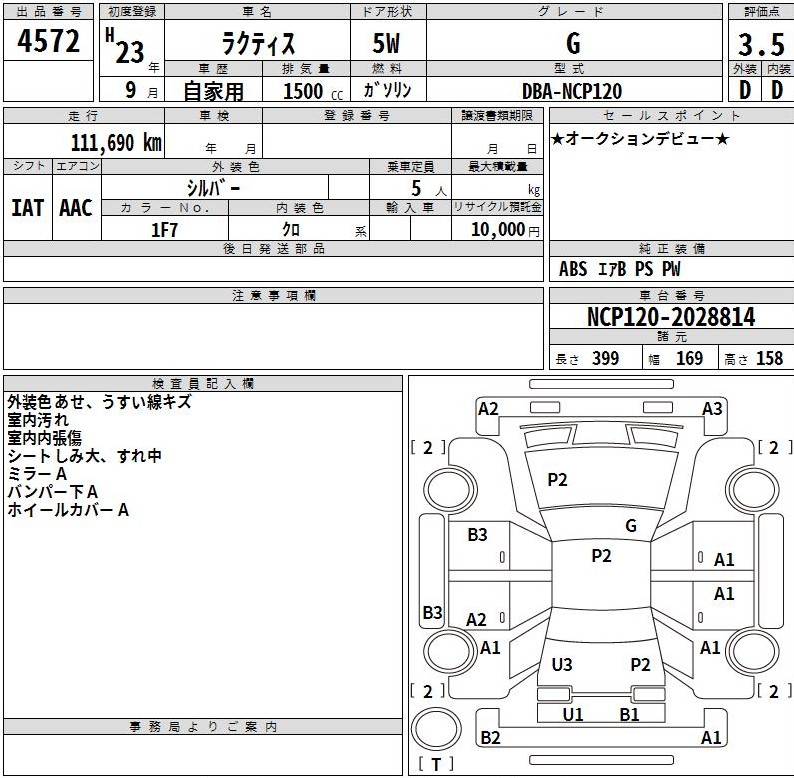Image resolution: width=794 pixels, height=778 pixels.
Task: Select equipment list ABS エアB PS PW
Action: (x=619, y=269)
